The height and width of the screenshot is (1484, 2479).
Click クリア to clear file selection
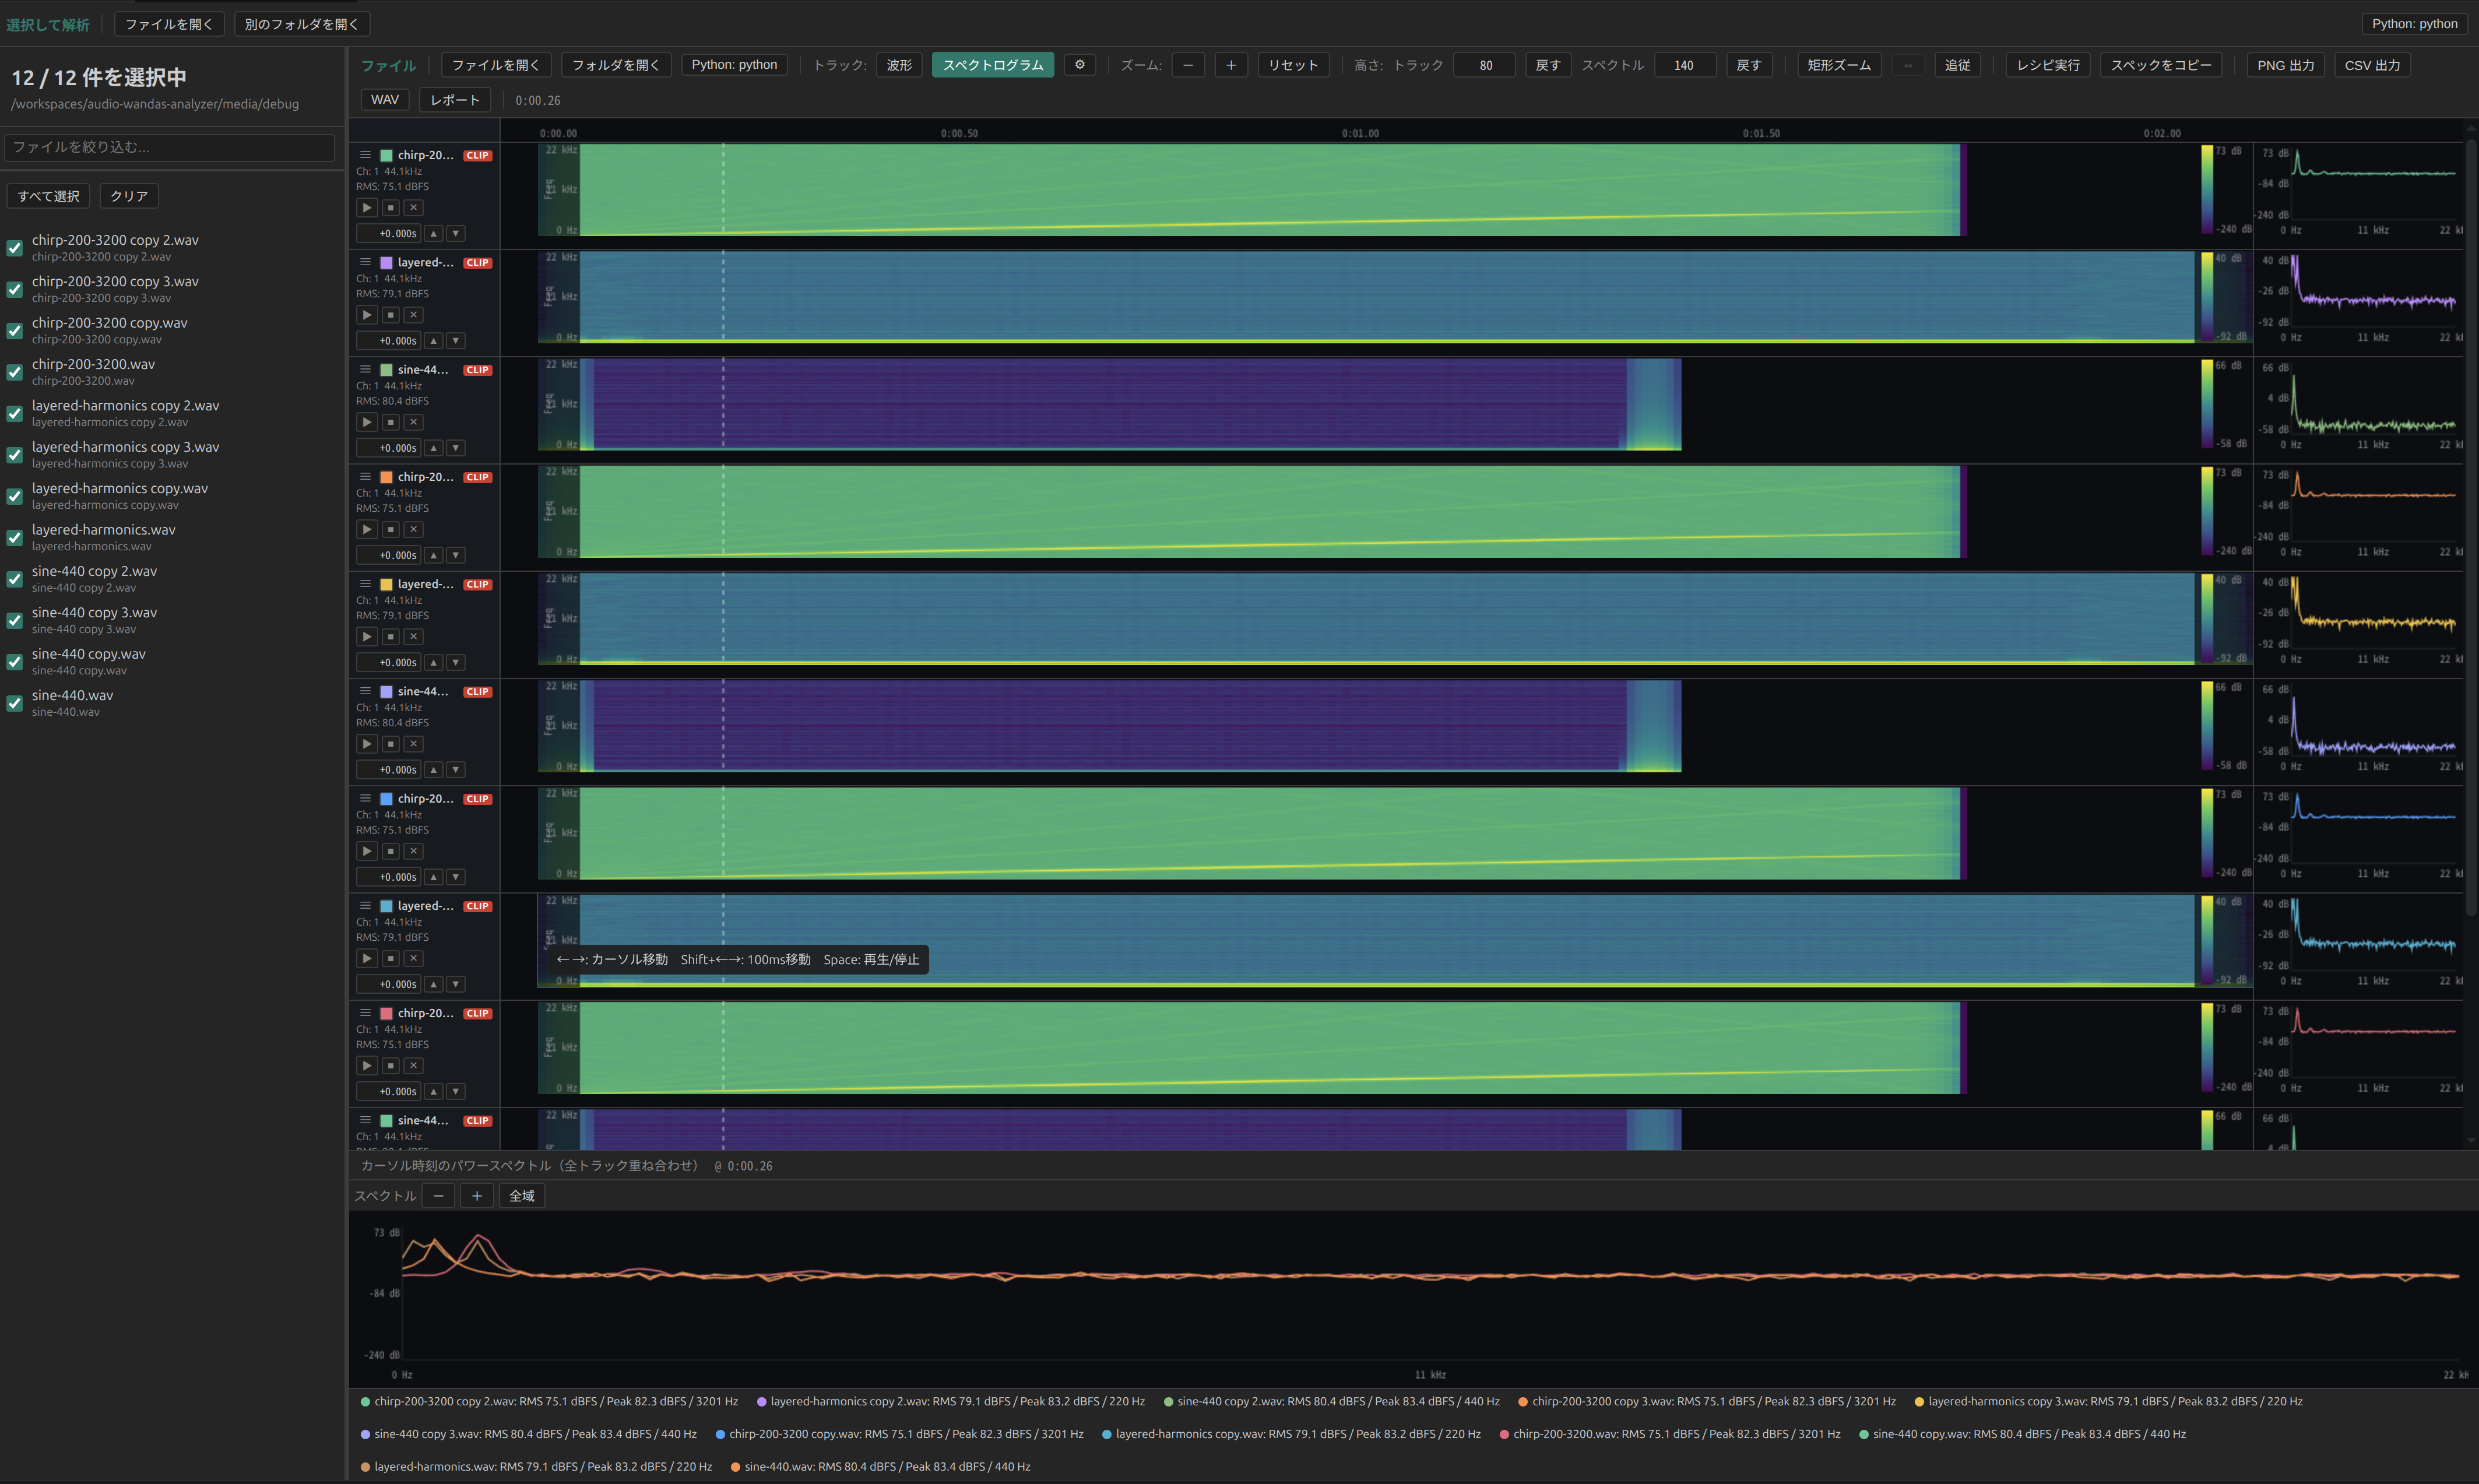(x=129, y=196)
